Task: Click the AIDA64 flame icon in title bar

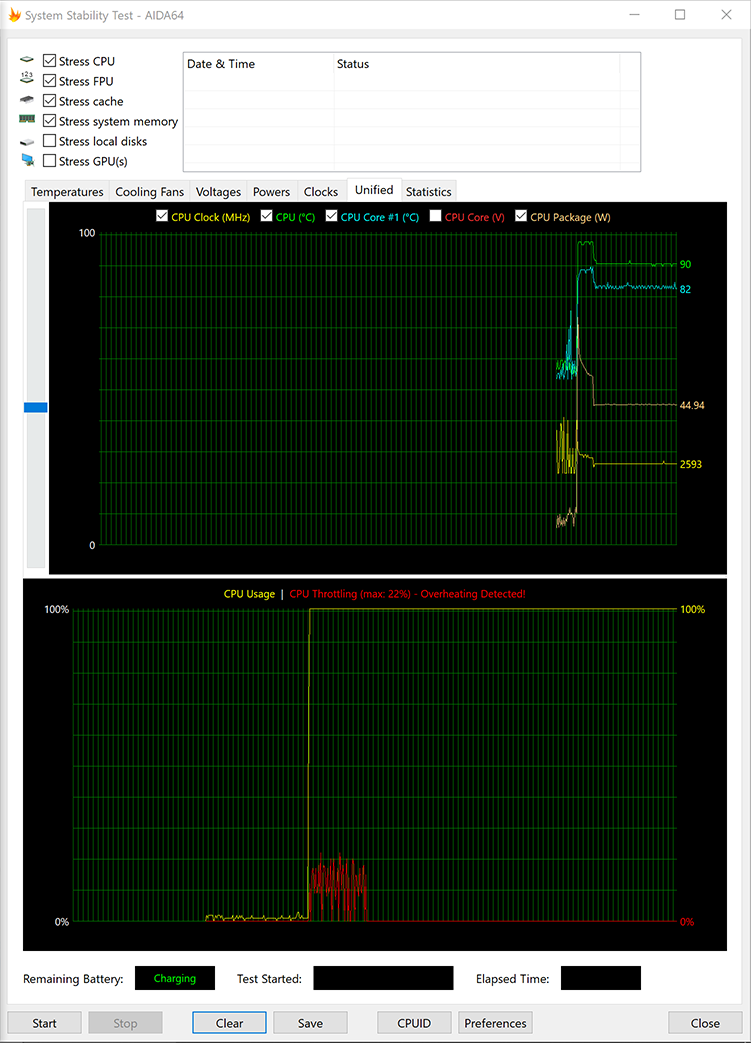Action: coord(14,15)
